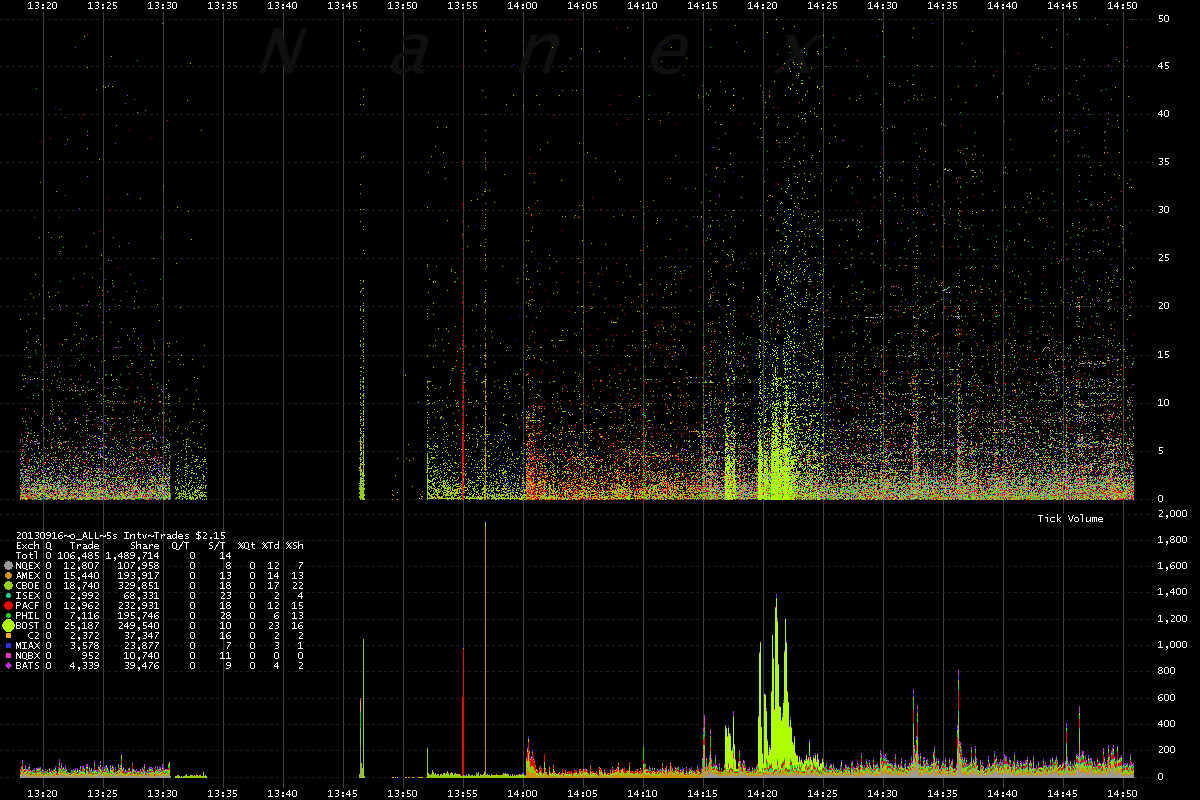Click the 'PHIL' exchange label
1200x800 pixels.
27,616
